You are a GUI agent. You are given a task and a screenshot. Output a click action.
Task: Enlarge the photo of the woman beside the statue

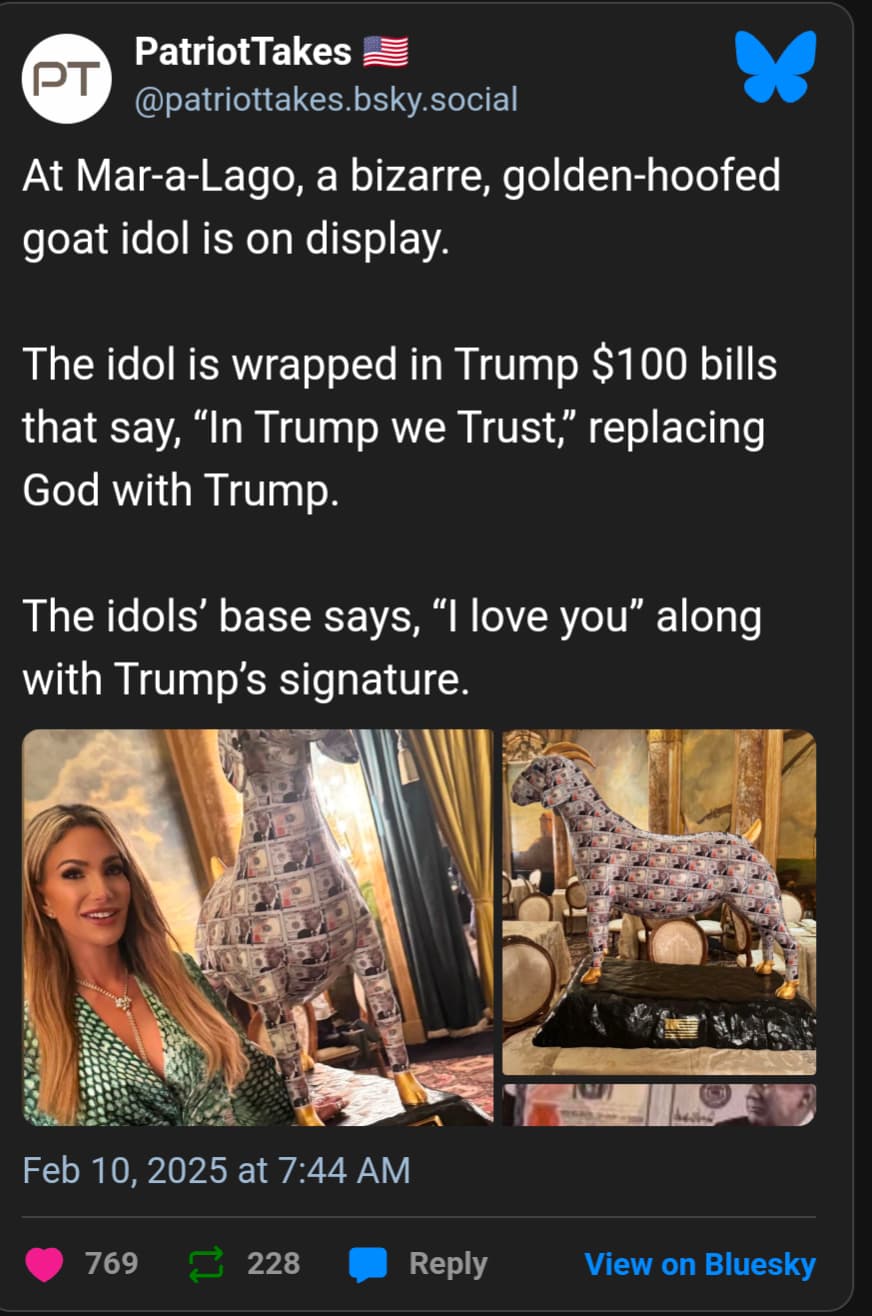click(258, 927)
